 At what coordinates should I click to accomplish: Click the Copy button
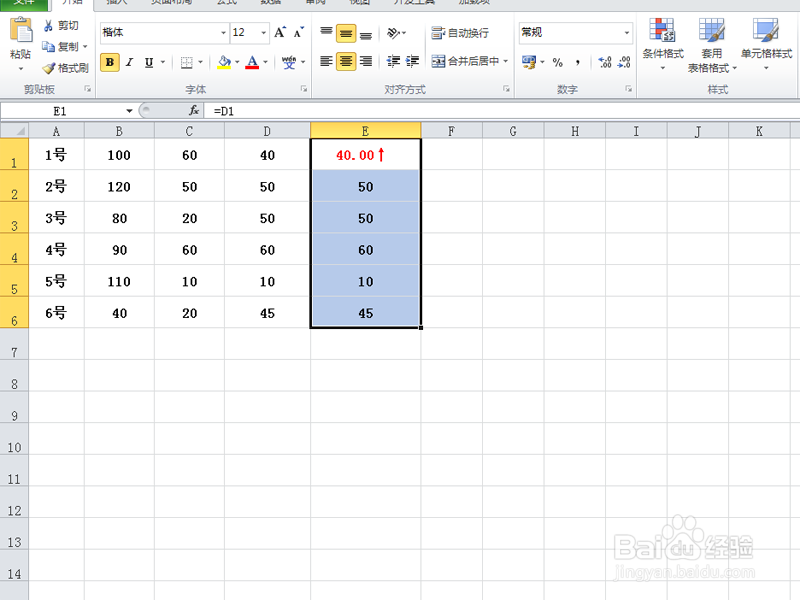click(x=61, y=46)
